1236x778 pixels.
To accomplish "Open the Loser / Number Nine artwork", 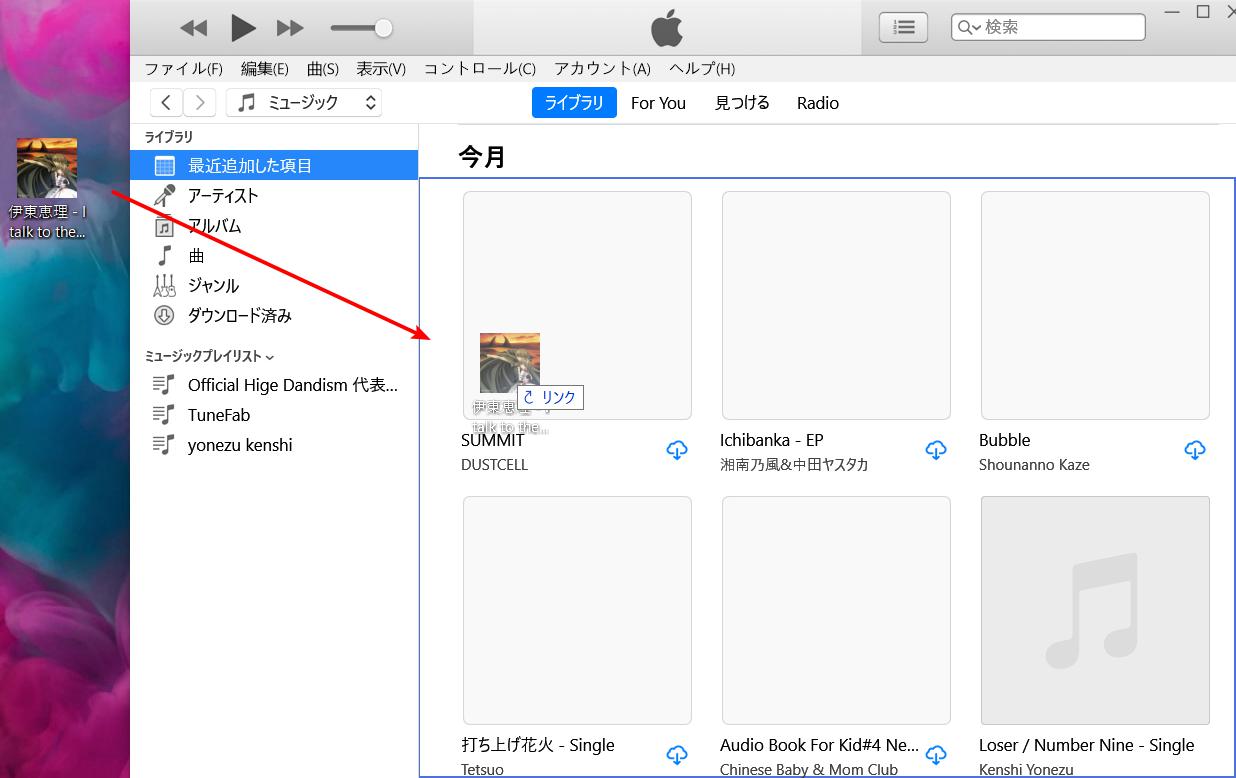I will 1095,610.
